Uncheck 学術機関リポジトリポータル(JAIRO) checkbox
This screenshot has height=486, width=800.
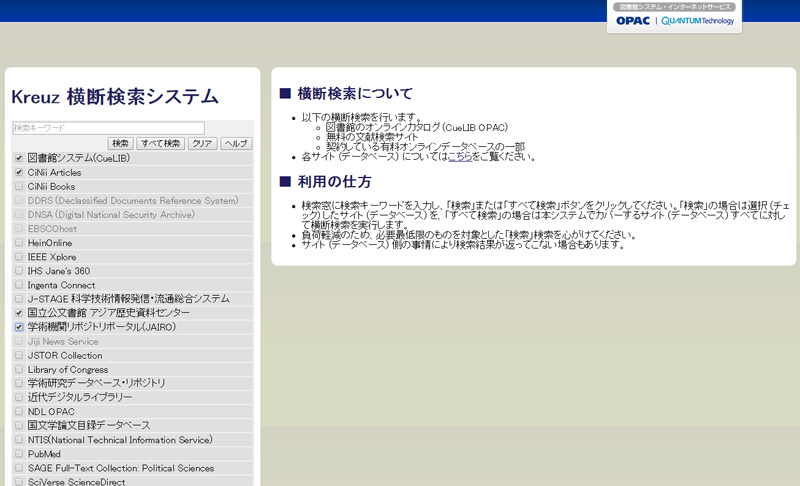(19, 327)
